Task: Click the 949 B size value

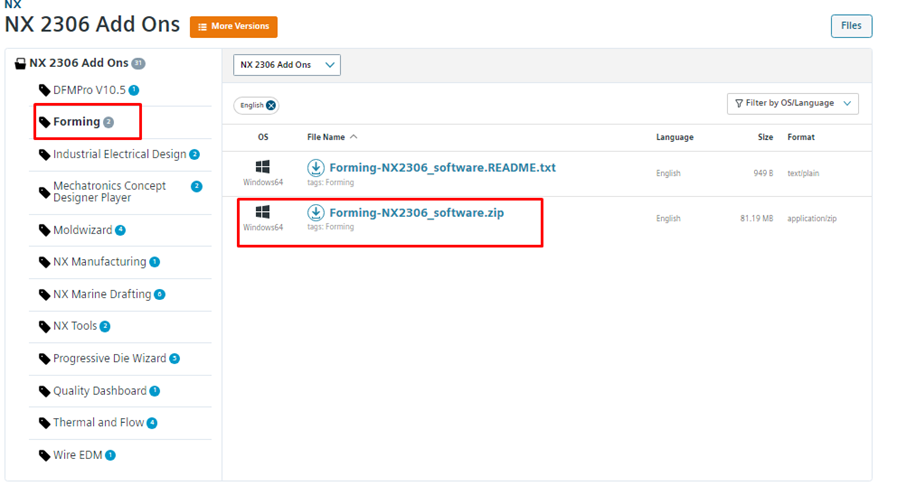Action: tap(763, 173)
